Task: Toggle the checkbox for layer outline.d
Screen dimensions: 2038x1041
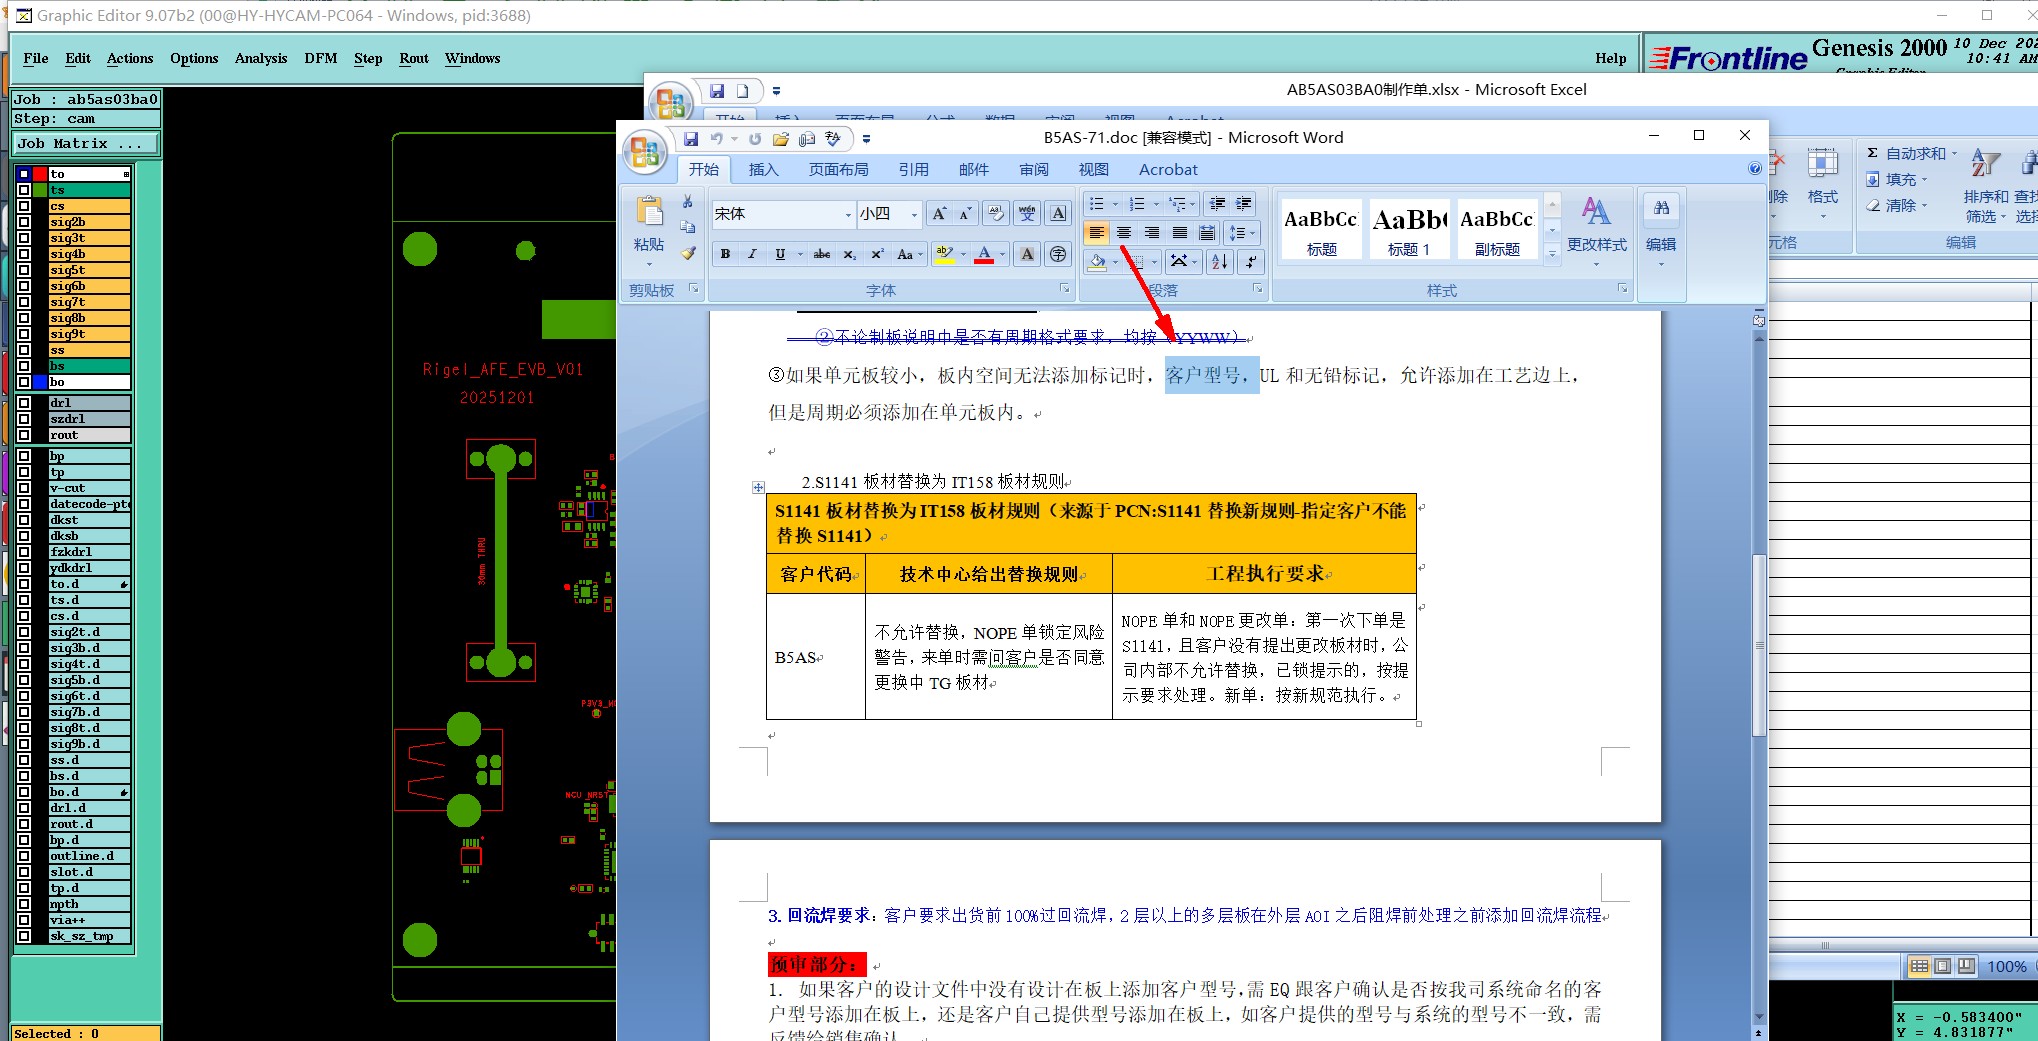Action: (24, 856)
